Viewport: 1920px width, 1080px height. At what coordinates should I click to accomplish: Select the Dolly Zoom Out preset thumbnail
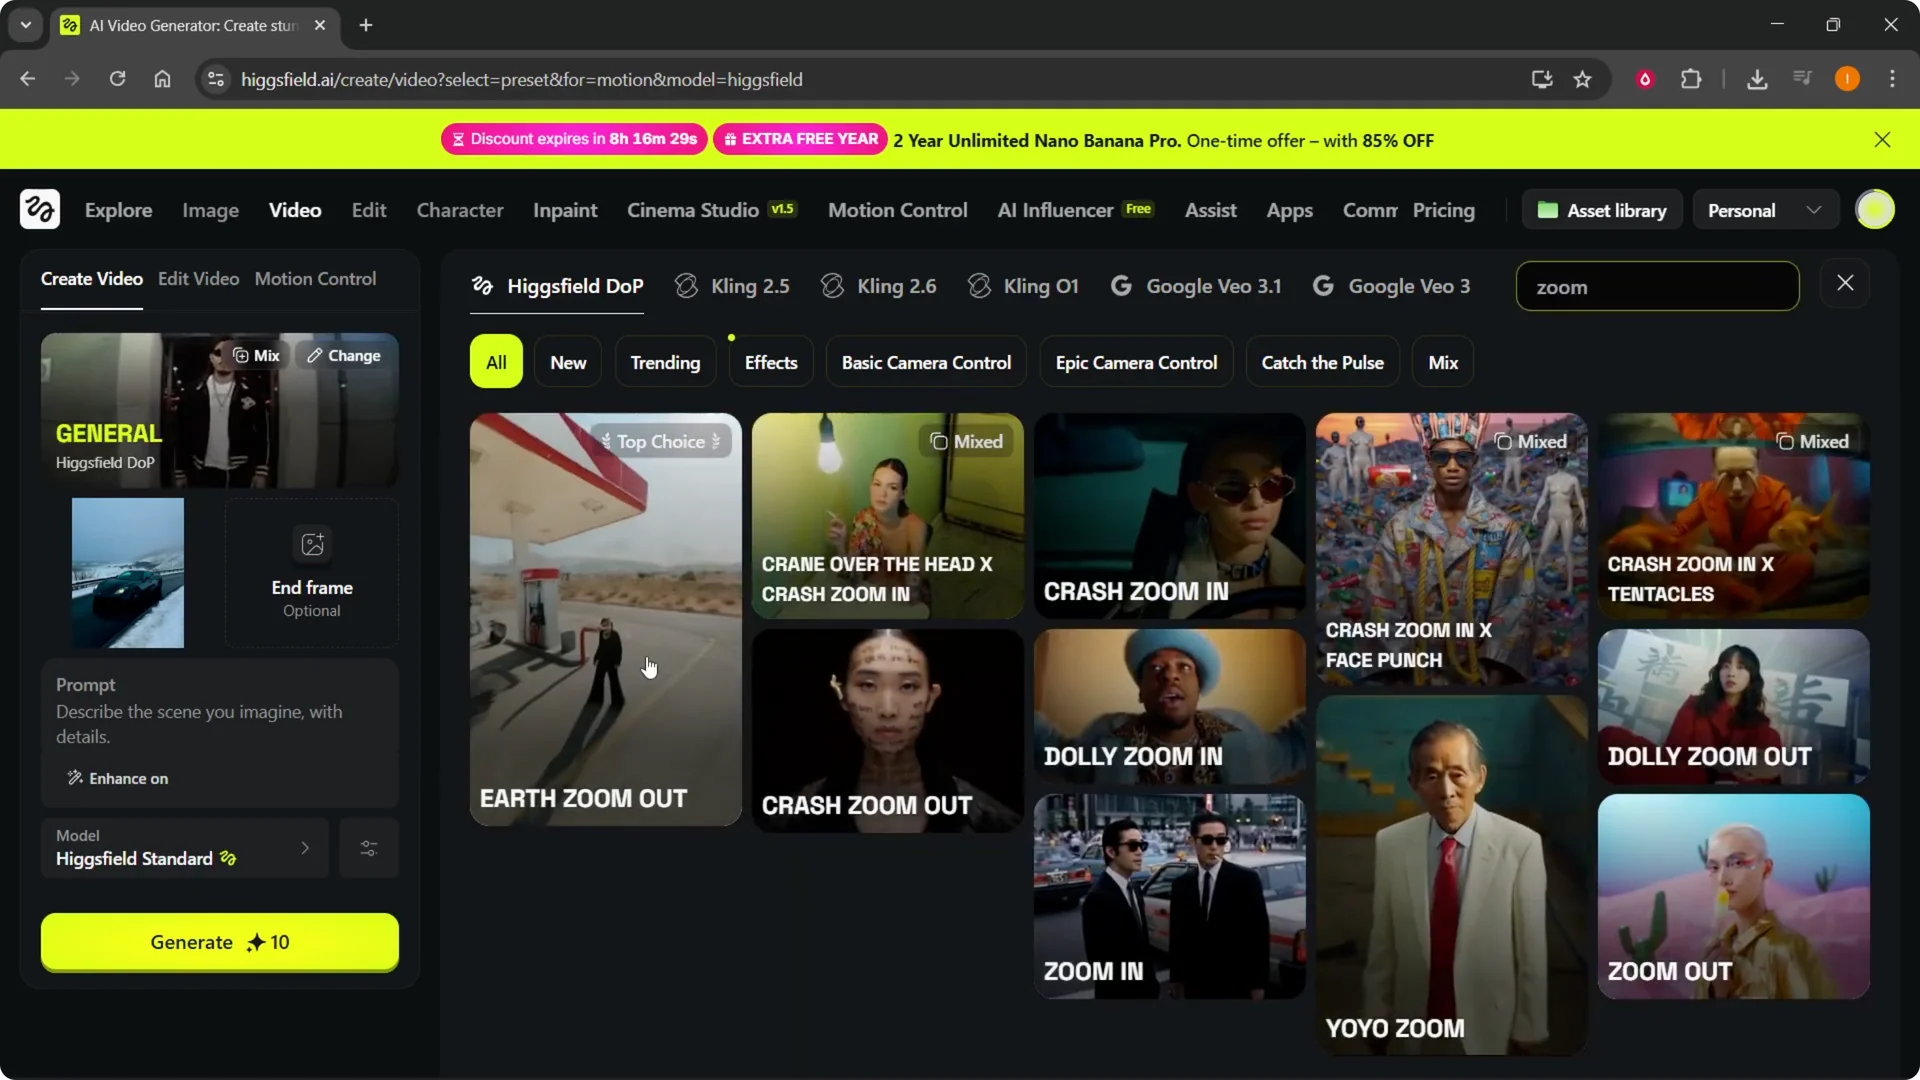[x=1733, y=706]
